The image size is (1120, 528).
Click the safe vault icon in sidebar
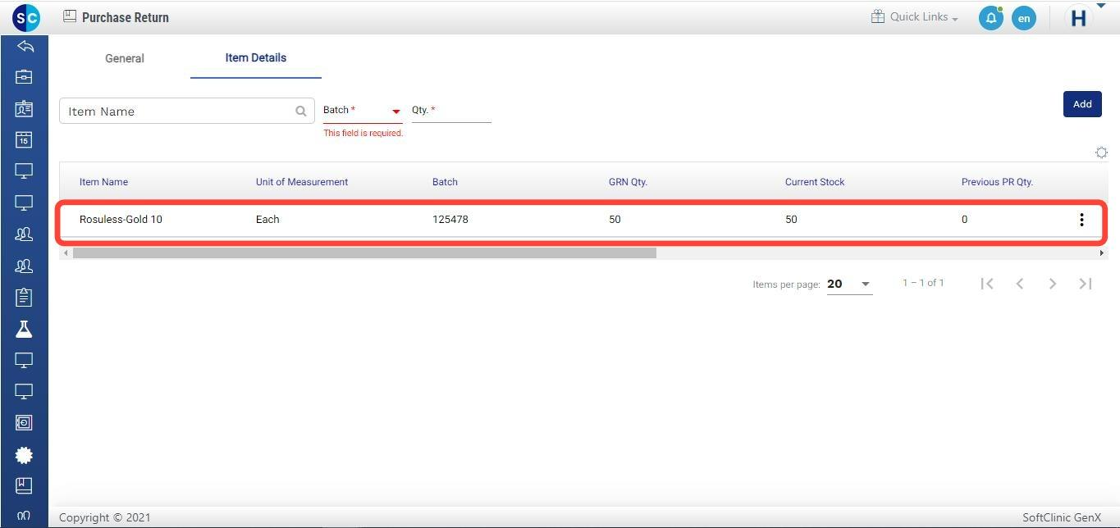[24, 423]
